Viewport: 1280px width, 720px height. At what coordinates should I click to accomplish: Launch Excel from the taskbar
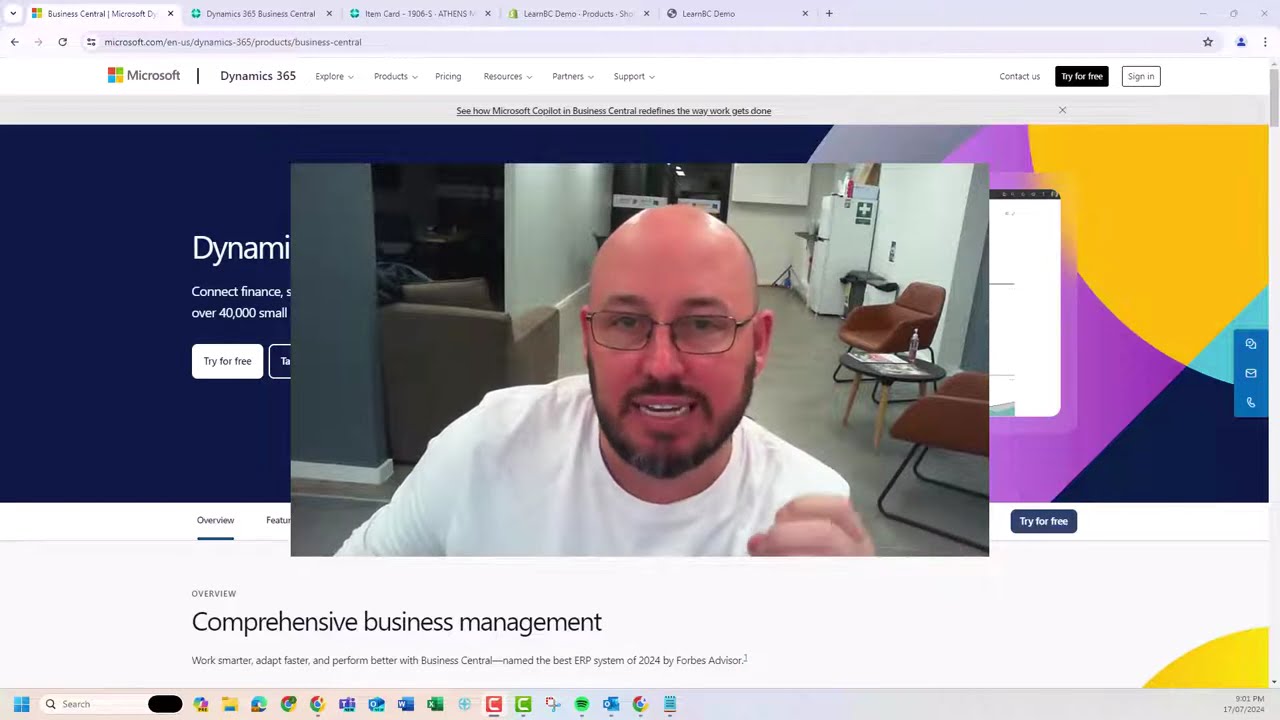coord(435,704)
